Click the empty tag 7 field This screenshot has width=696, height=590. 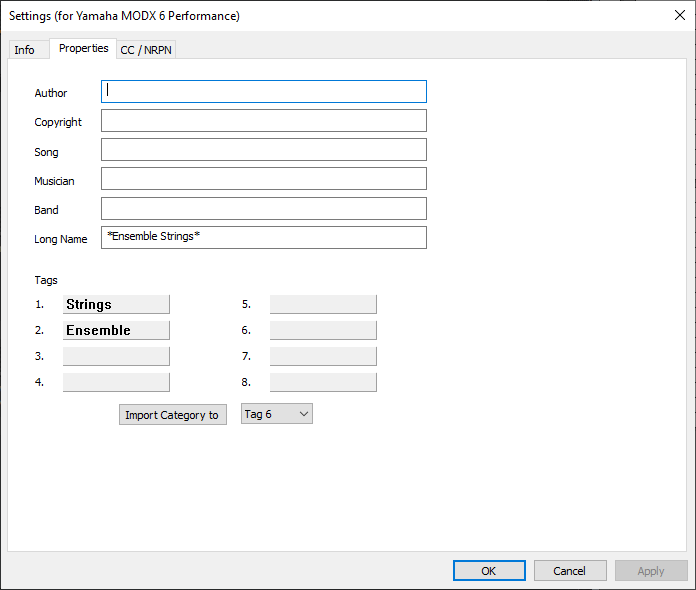[x=323, y=356]
